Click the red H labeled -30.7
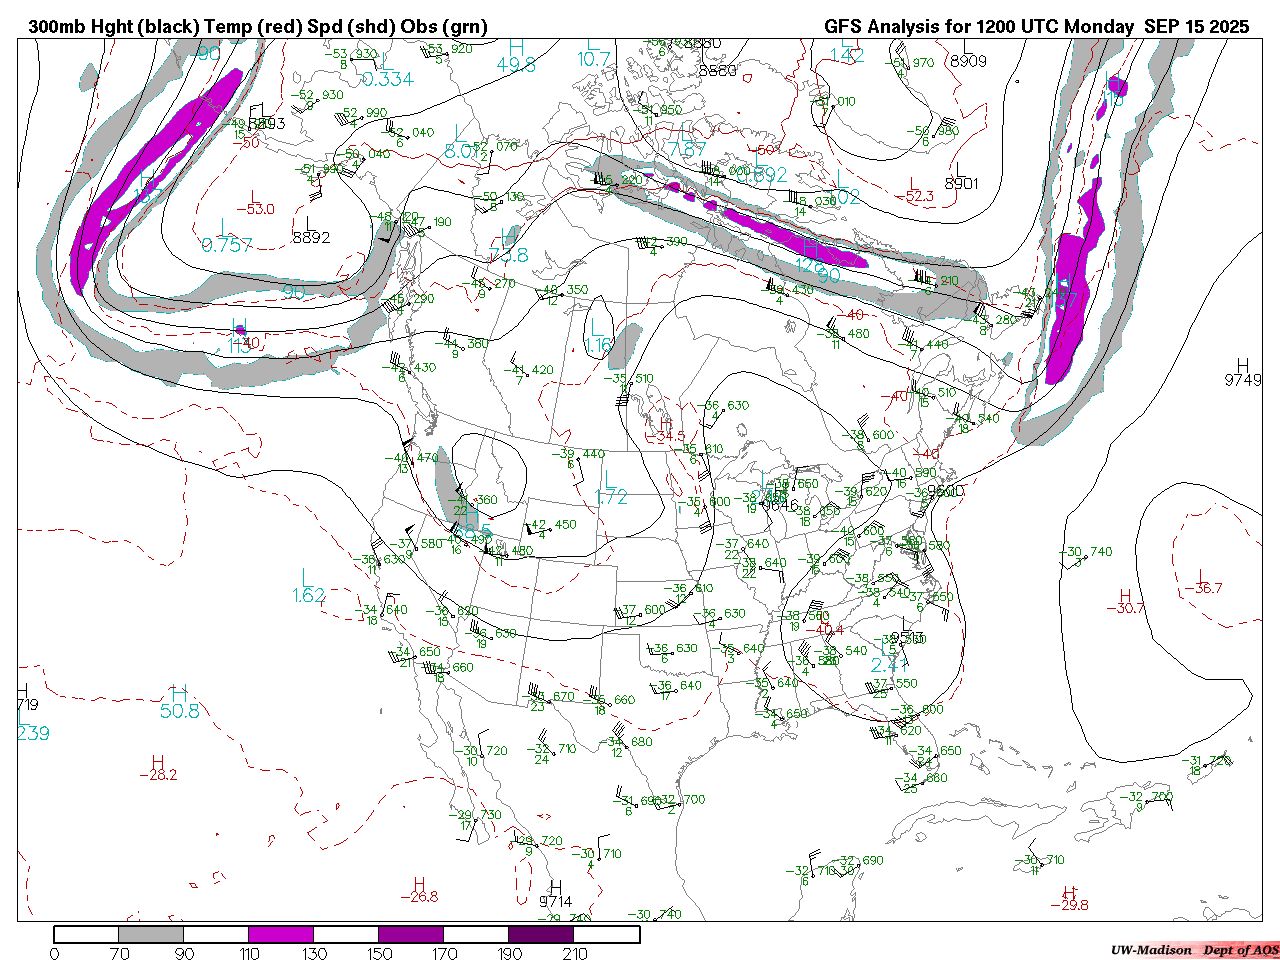Viewport: 1280px width, 960px height. pyautogui.click(x=1126, y=596)
